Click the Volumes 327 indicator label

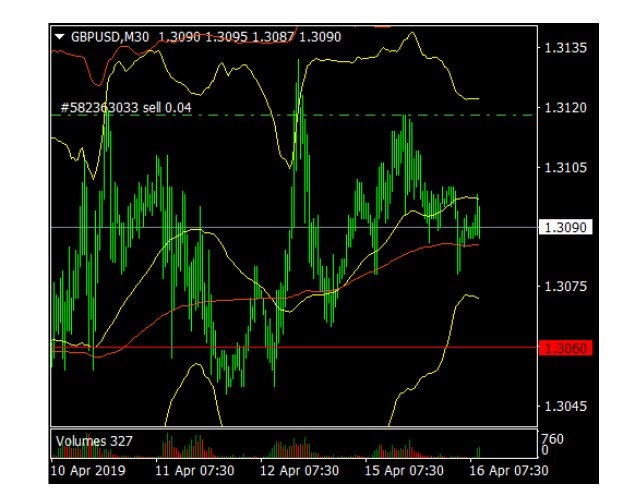(94, 440)
